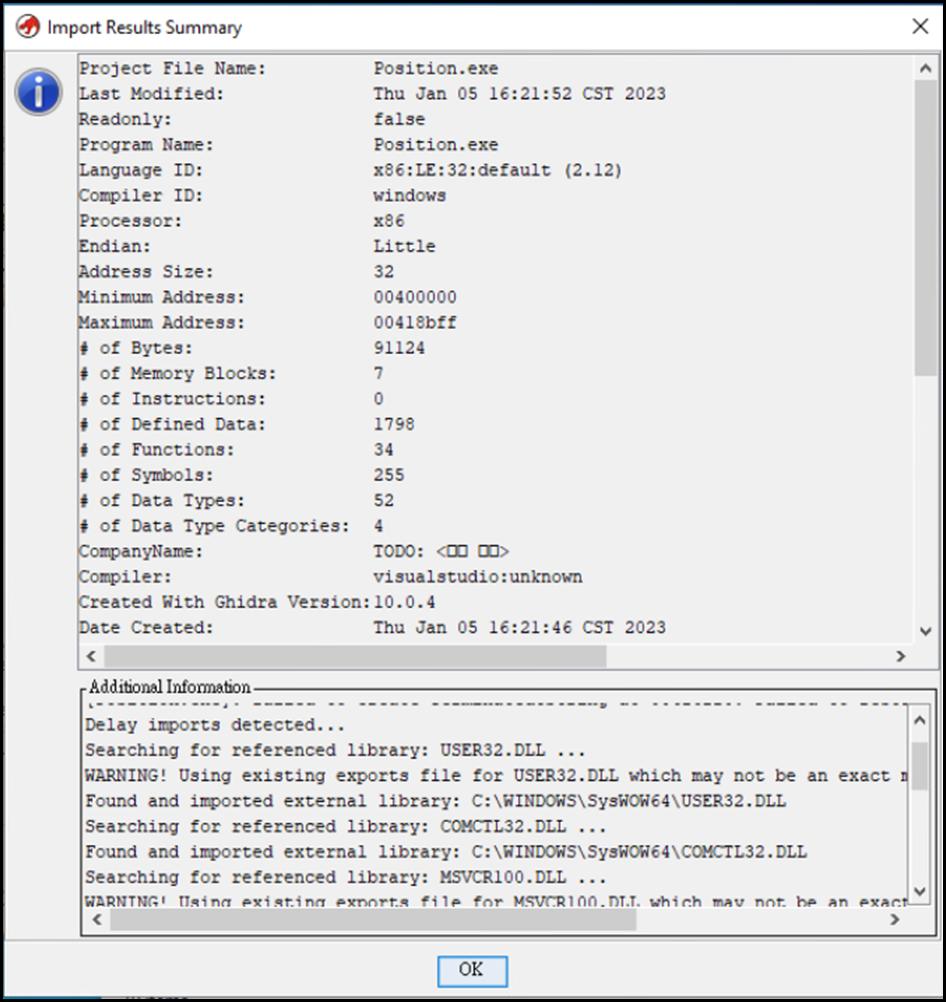Click Additional Information horizontal scrollbar thumb

(373, 920)
